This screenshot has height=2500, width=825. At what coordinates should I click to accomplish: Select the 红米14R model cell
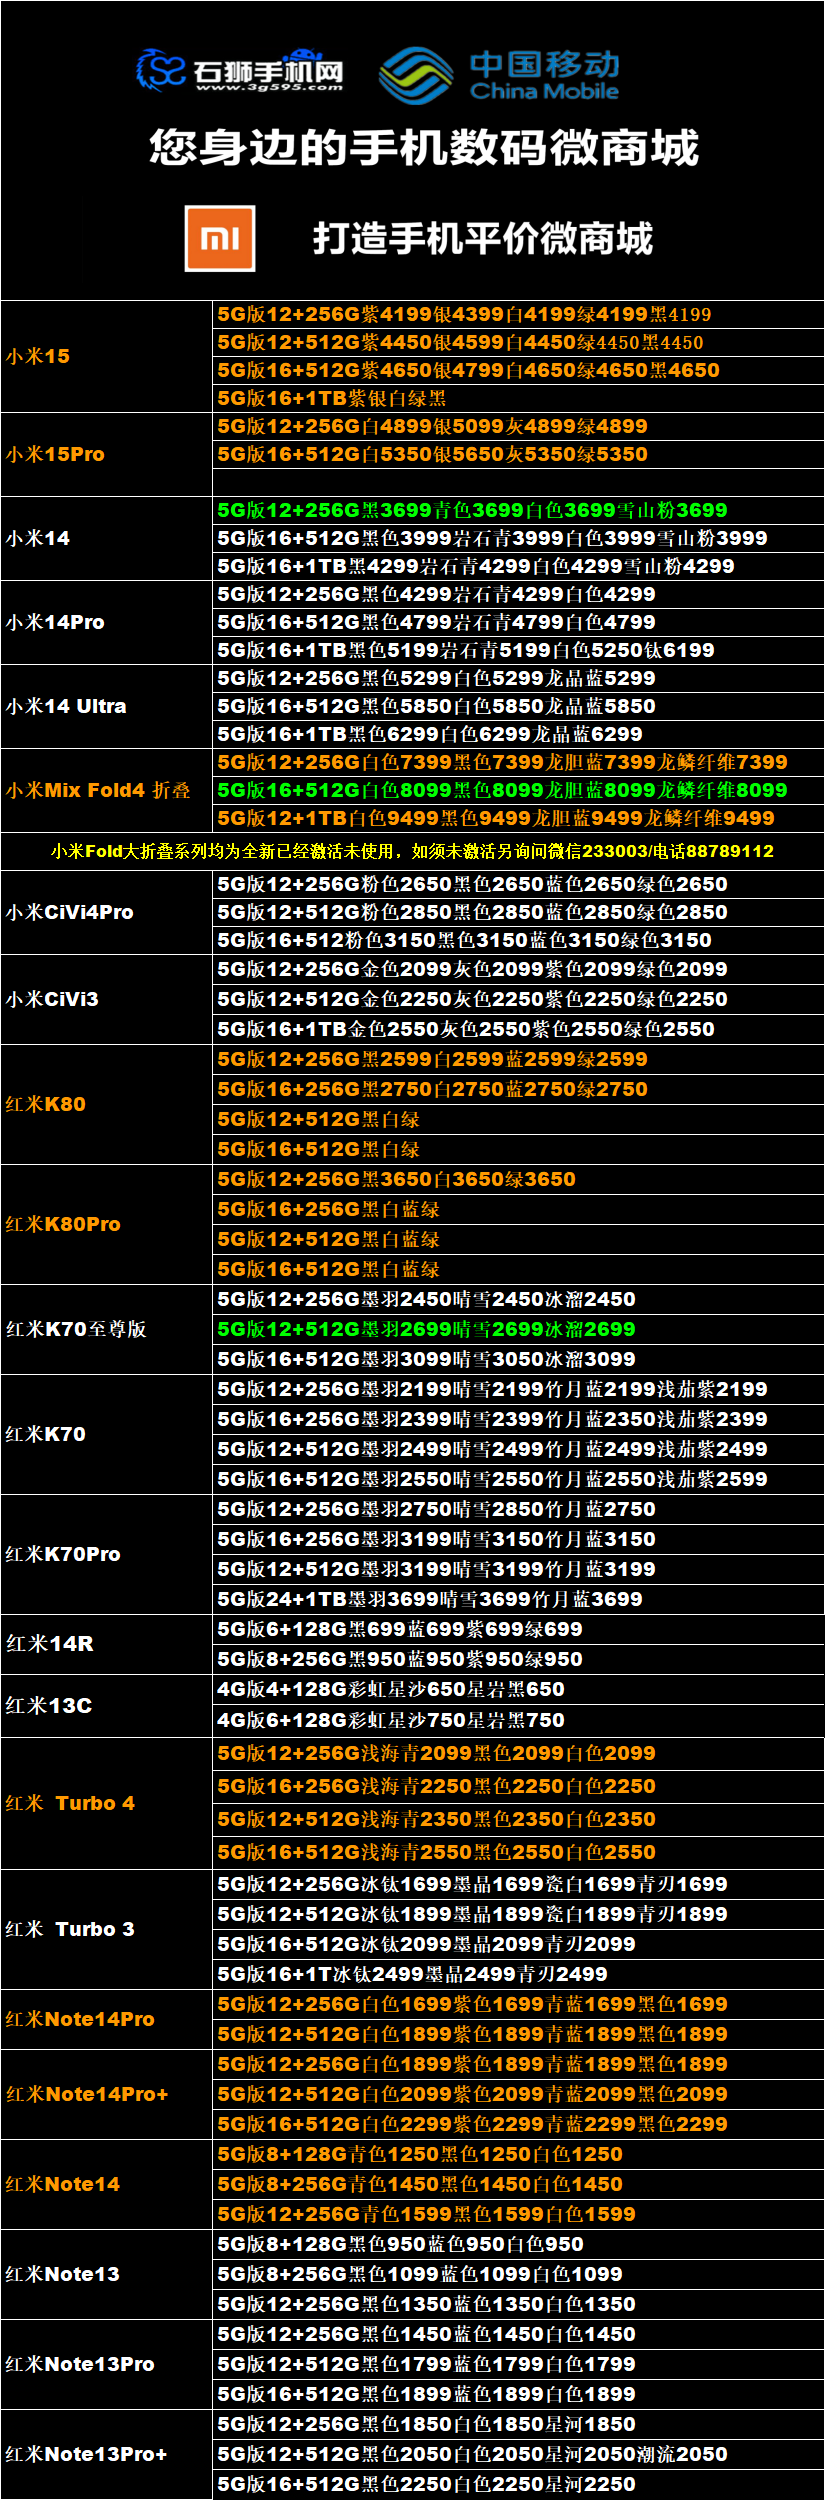point(107,1644)
